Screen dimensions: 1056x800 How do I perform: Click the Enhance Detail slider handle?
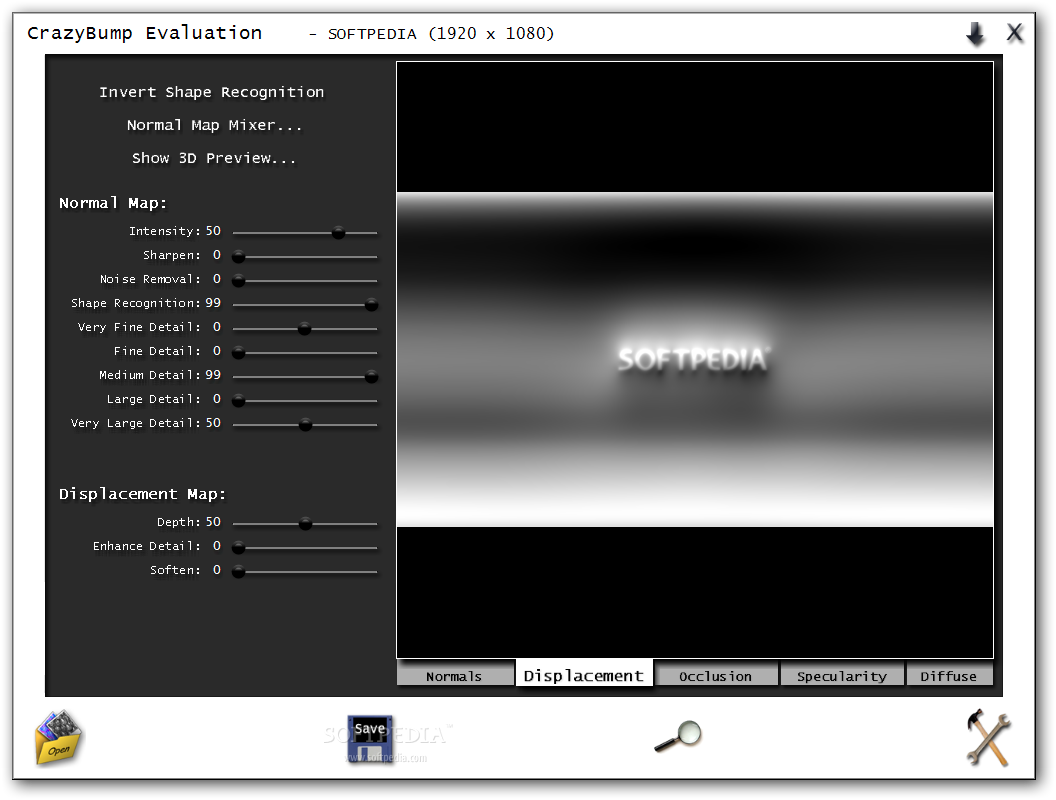pos(238,548)
